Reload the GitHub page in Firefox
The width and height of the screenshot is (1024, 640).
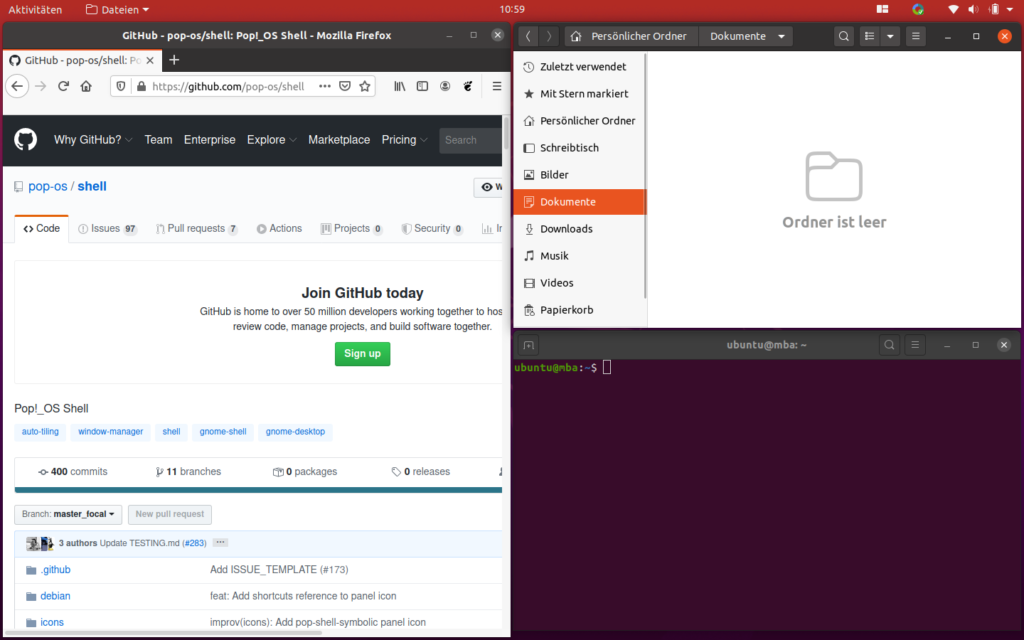point(63,86)
